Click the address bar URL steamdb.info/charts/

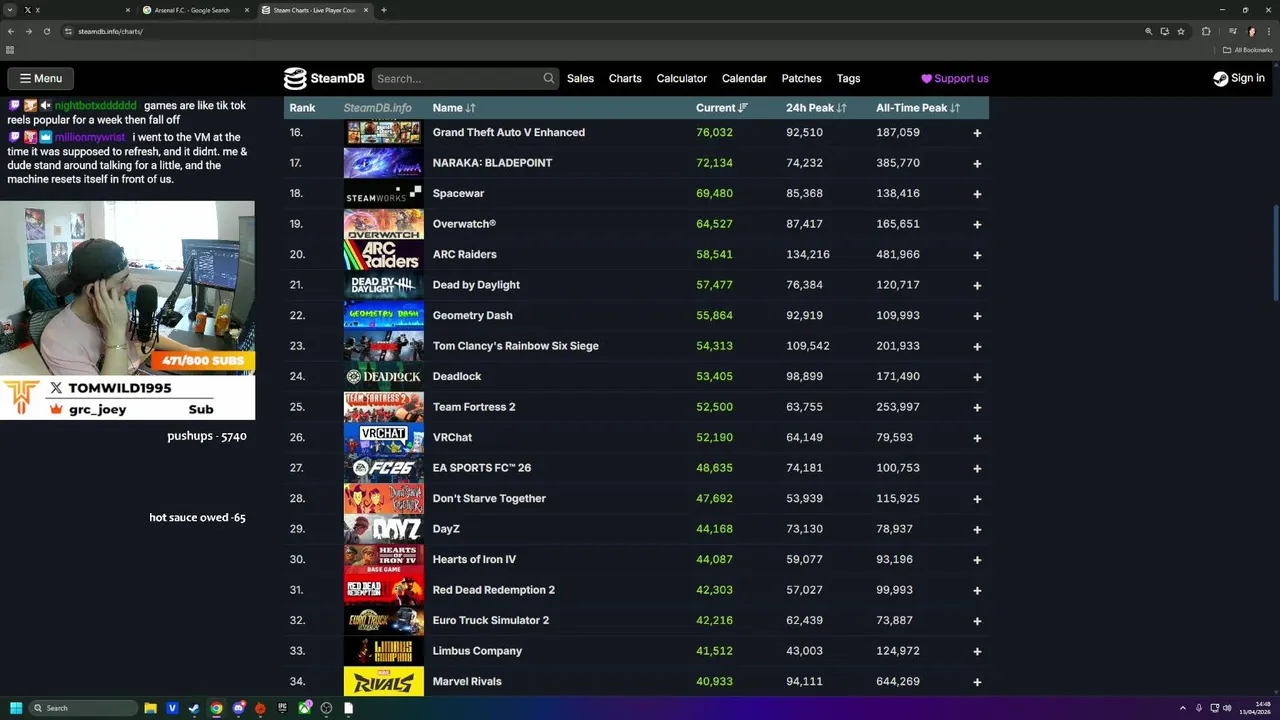click(110, 31)
